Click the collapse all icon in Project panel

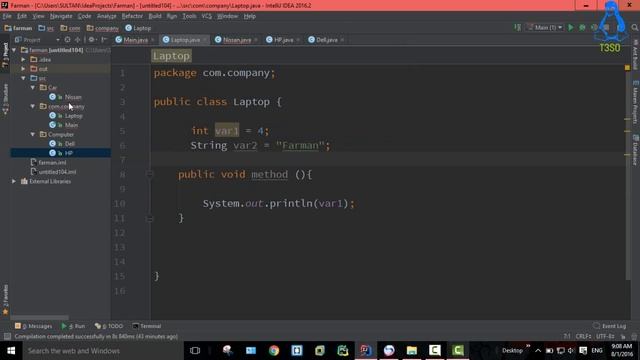click(78, 40)
